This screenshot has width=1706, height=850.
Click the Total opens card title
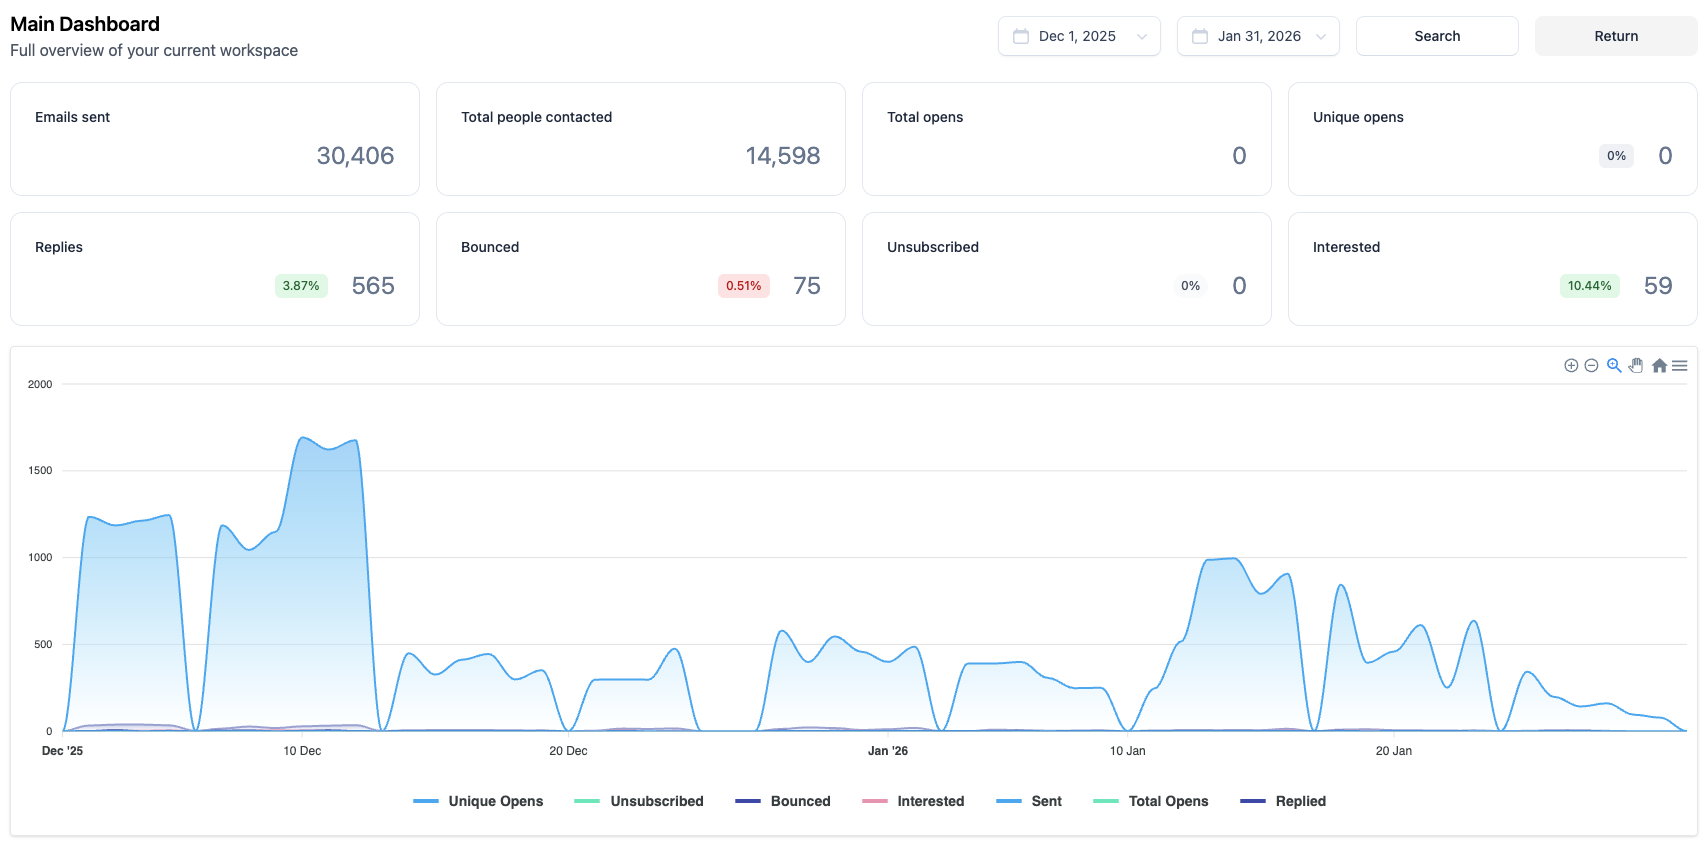925,117
